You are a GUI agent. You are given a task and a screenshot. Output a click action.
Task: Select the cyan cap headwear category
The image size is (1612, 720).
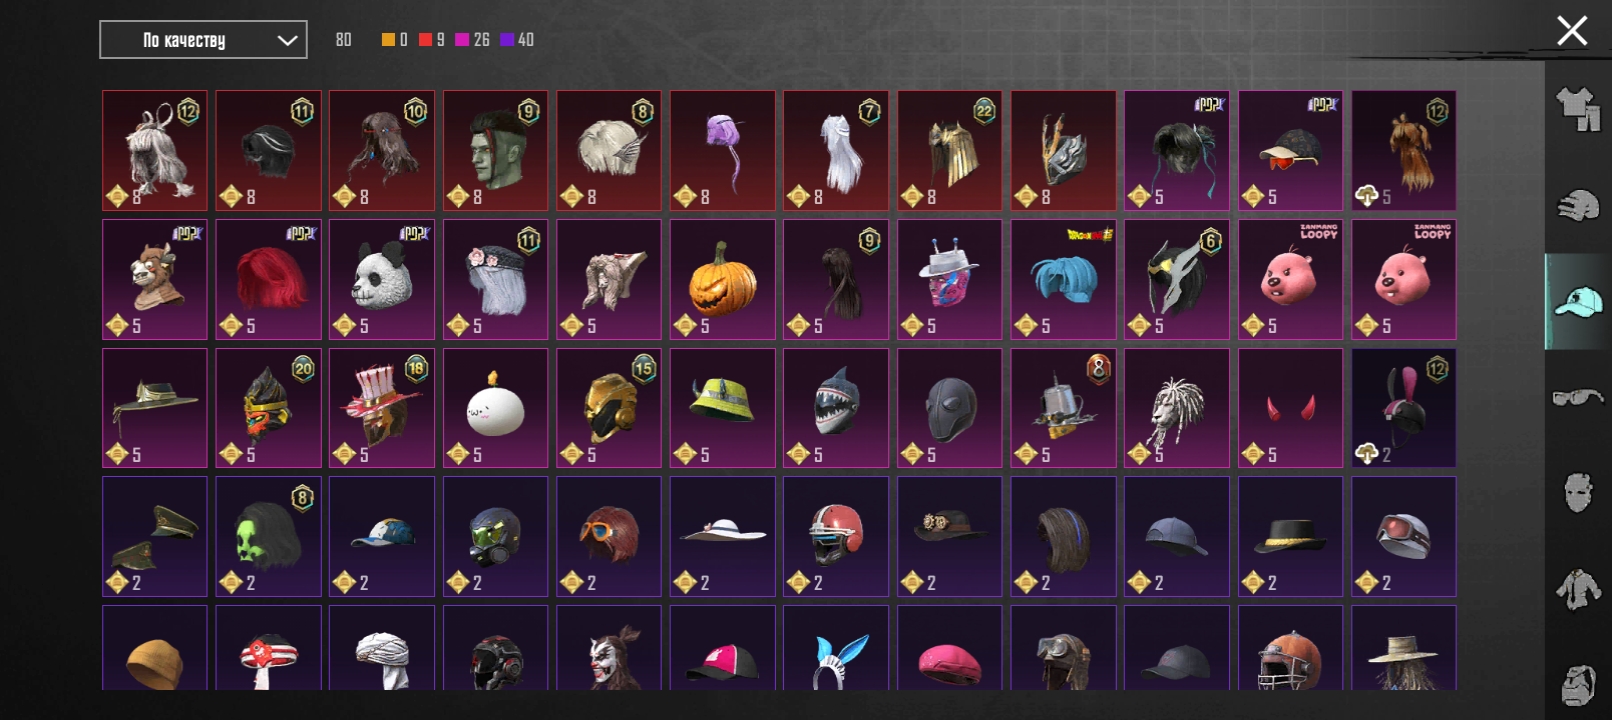pyautogui.click(x=1578, y=301)
